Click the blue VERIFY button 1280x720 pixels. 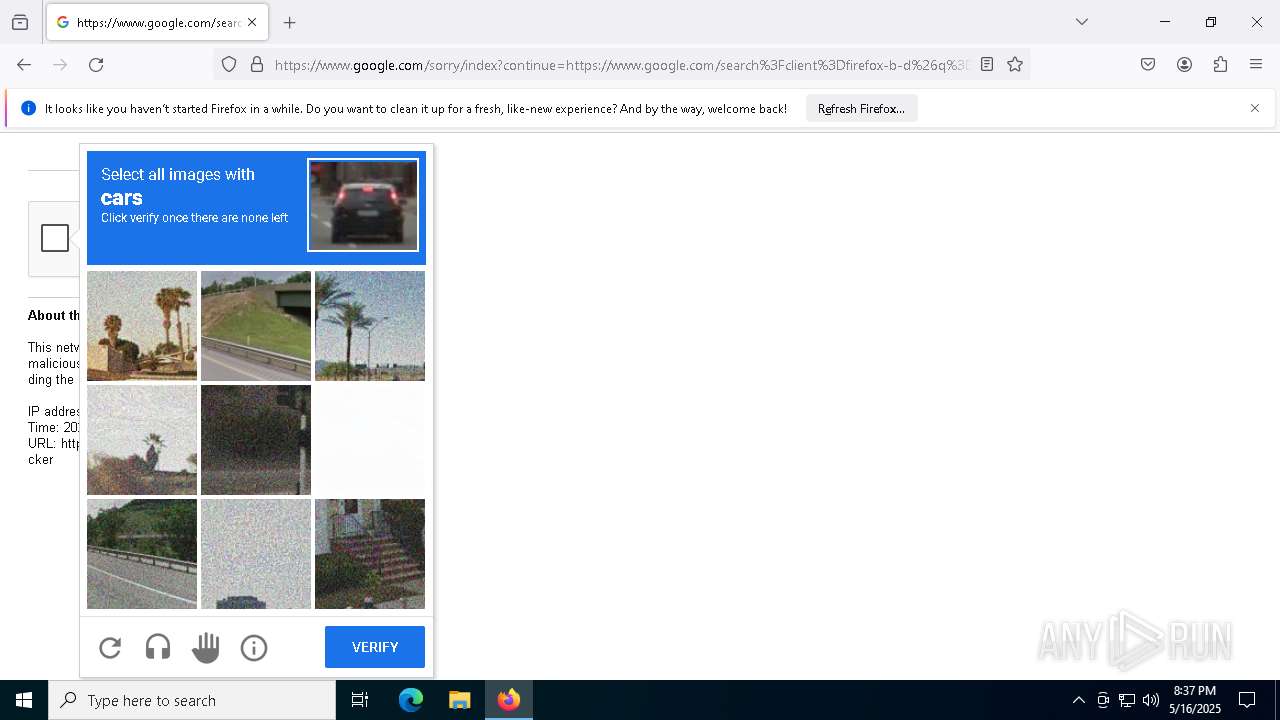pos(375,647)
